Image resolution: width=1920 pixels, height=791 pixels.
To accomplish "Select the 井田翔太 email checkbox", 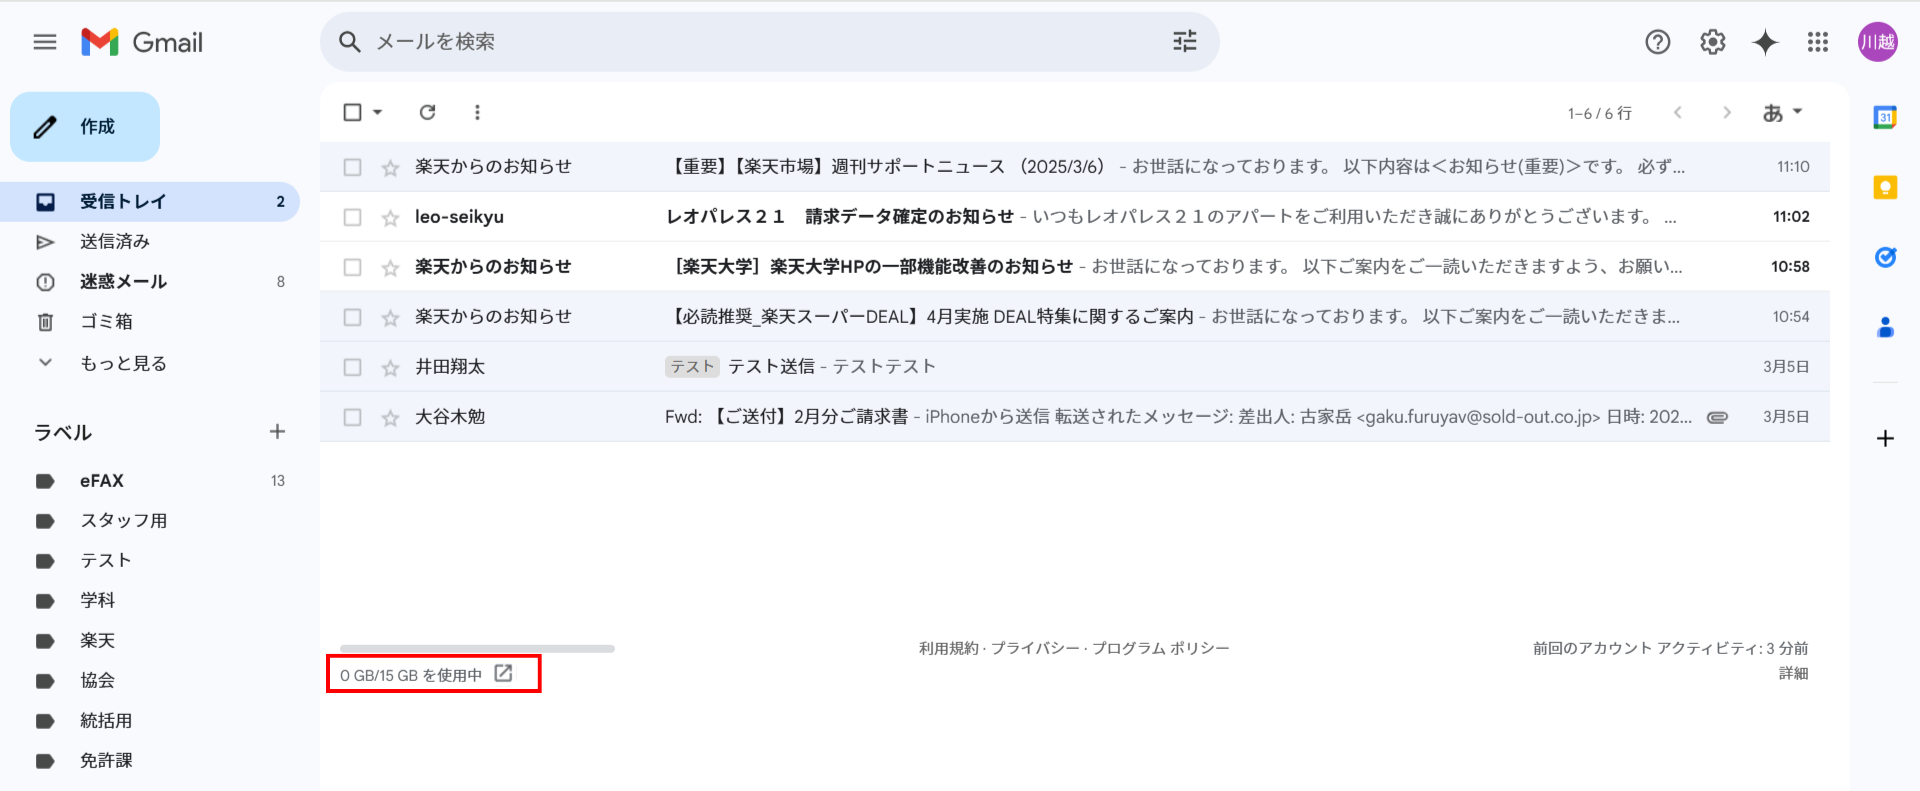I will tap(352, 367).
